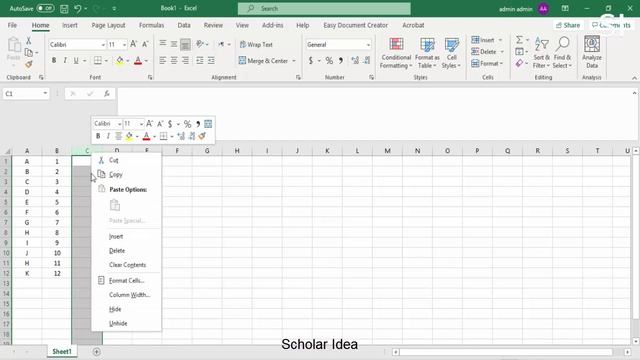Toggle Underline in the ribbon Font group
Viewport: 640px width, 360px height.
pos(76,60)
